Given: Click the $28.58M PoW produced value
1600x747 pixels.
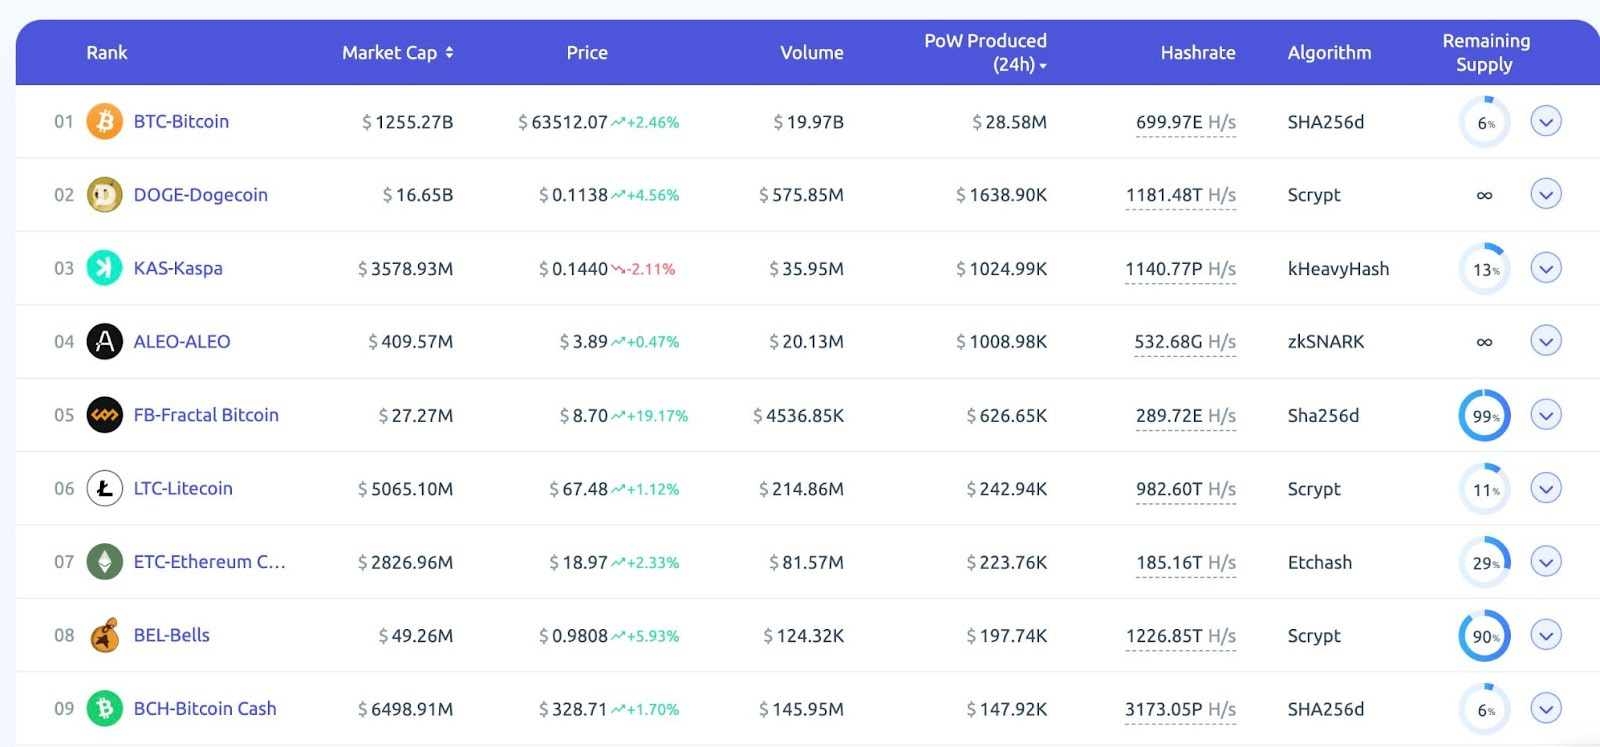Looking at the screenshot, I should click(x=1009, y=122).
